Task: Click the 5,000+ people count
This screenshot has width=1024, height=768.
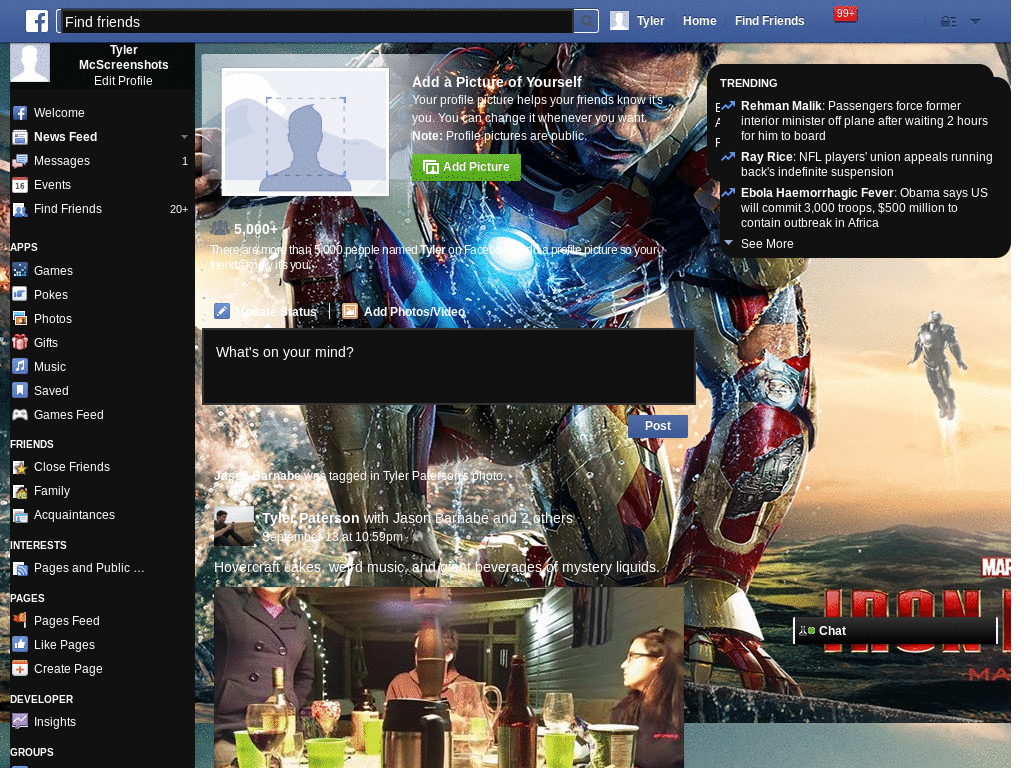Action: coord(256,229)
